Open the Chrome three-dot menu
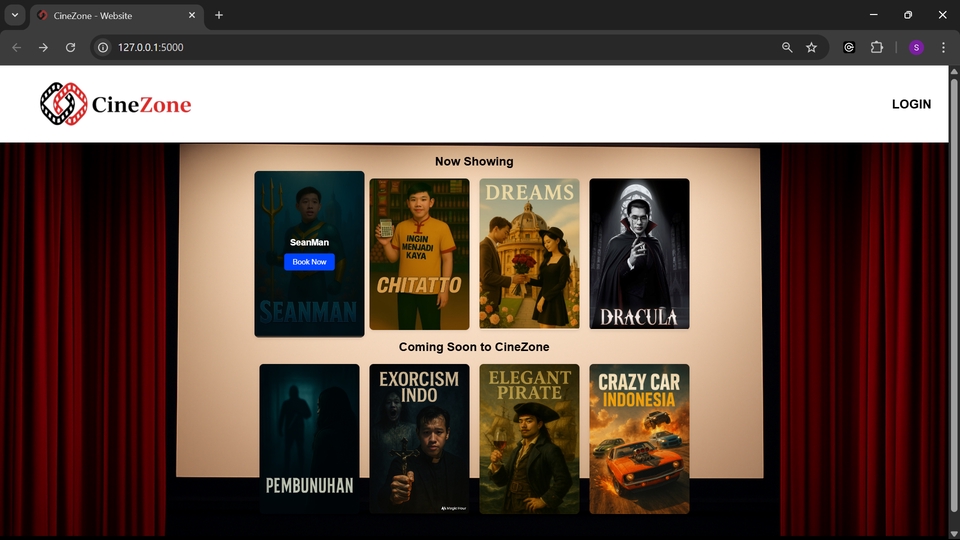 pos(943,47)
